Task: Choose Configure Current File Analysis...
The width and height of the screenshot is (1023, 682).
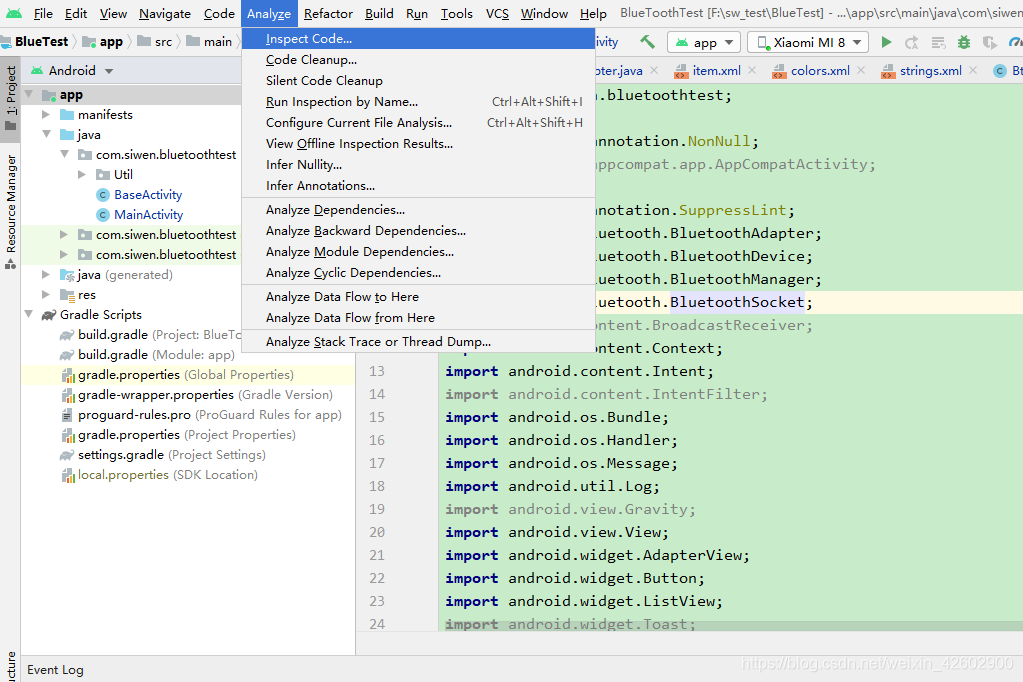Action: (x=418, y=123)
